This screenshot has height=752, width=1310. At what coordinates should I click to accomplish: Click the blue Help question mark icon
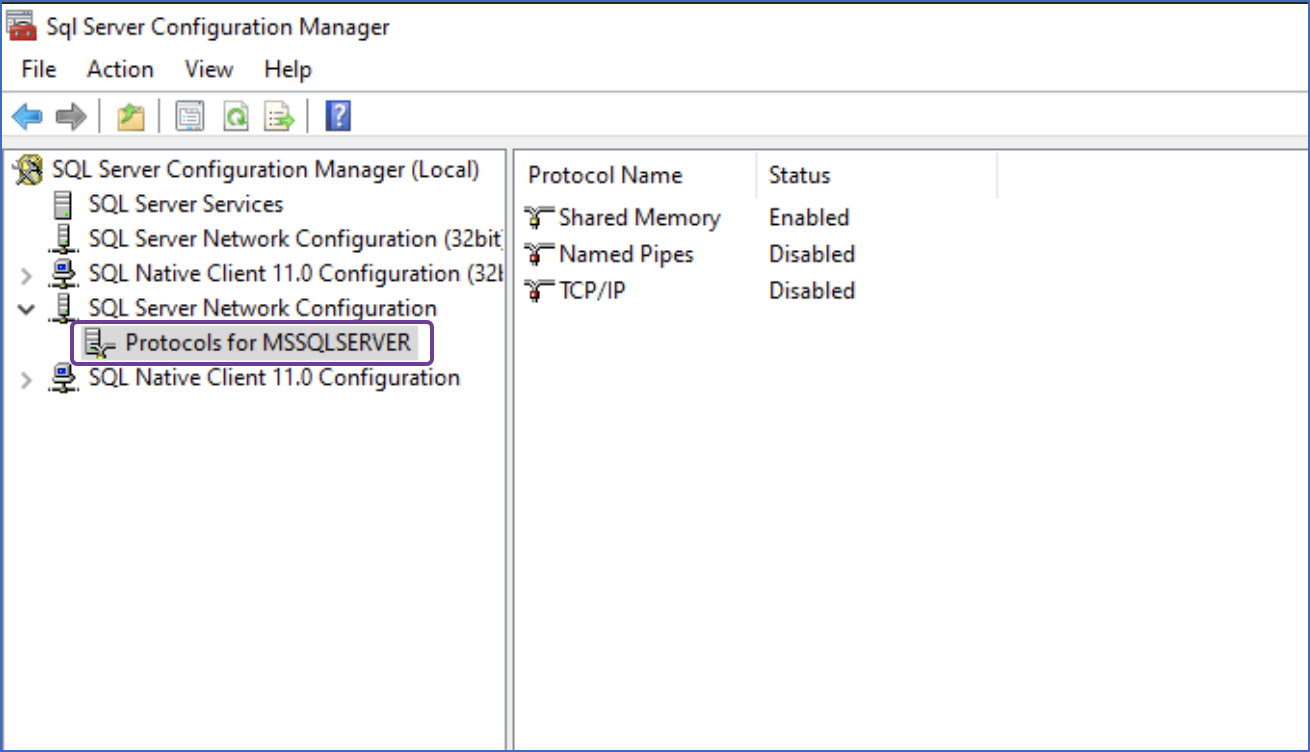click(x=338, y=117)
